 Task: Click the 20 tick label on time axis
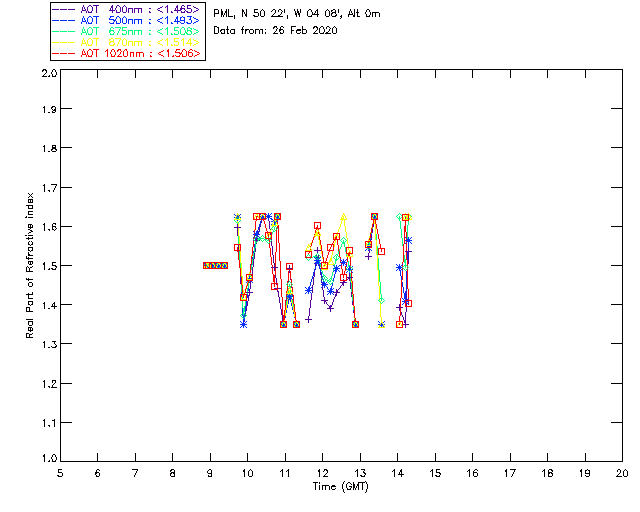coord(622,473)
